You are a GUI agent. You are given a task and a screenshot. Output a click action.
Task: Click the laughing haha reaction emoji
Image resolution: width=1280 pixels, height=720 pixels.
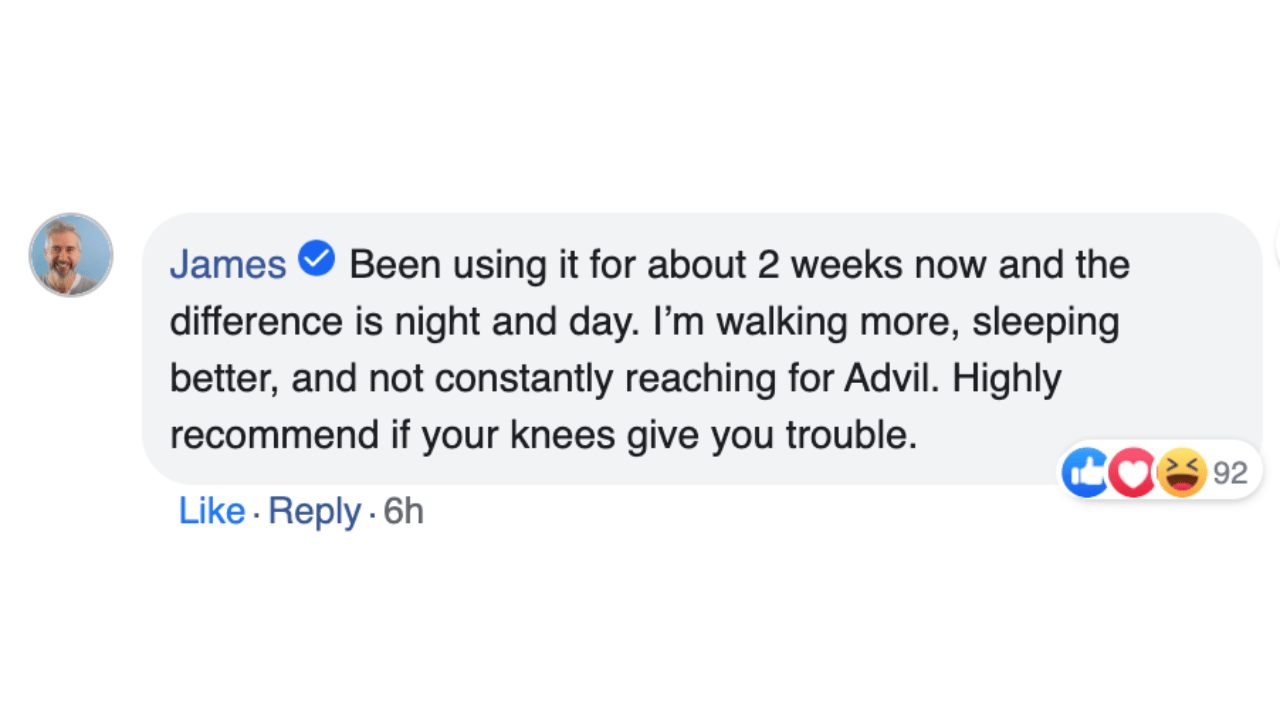(x=1181, y=472)
